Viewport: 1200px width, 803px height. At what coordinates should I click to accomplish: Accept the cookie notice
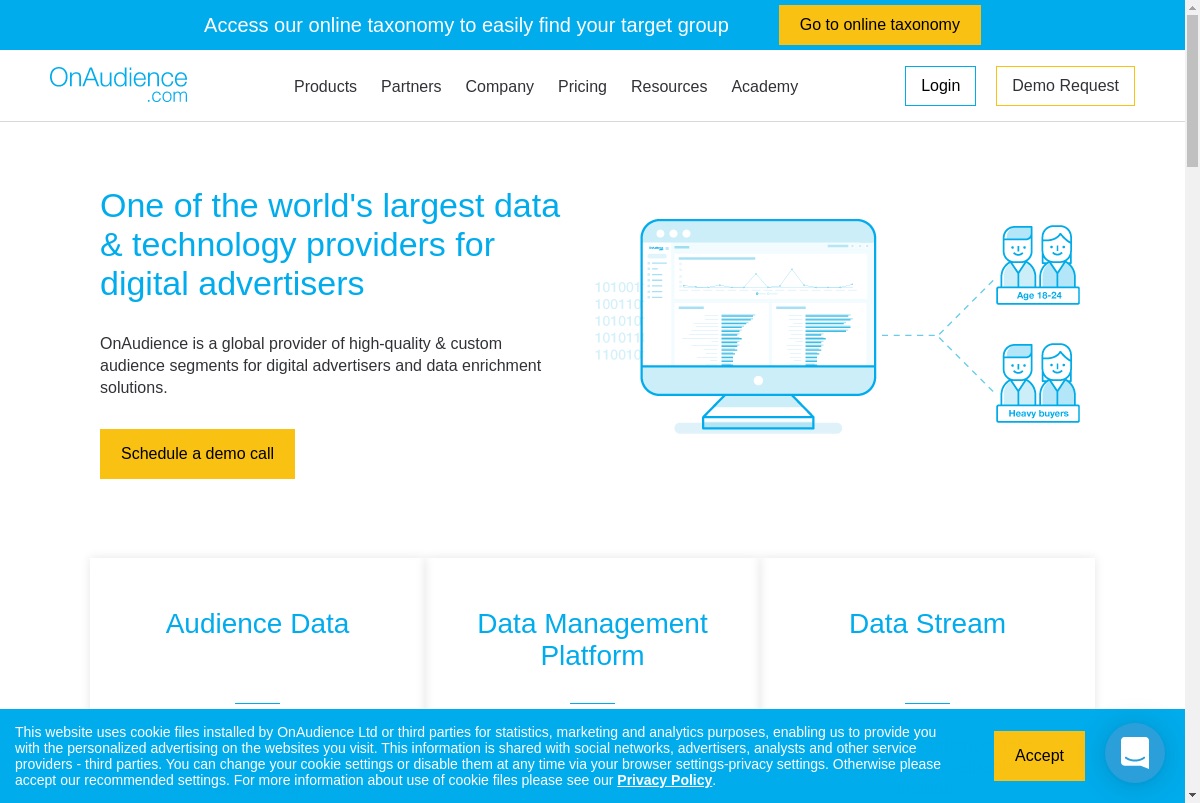tap(1039, 756)
